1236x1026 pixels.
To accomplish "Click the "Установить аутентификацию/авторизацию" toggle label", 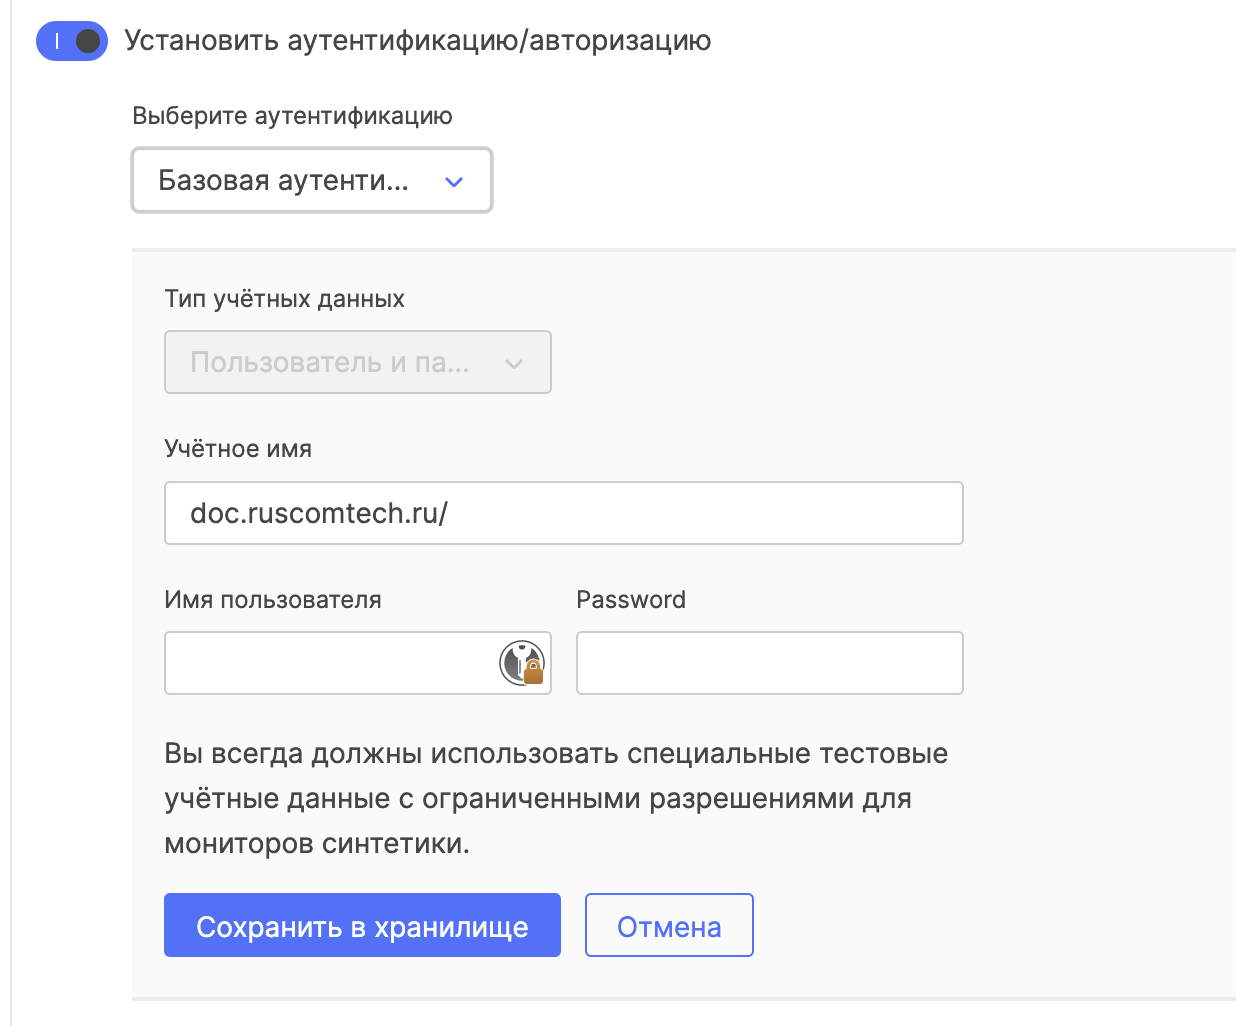I will pyautogui.click(x=417, y=41).
